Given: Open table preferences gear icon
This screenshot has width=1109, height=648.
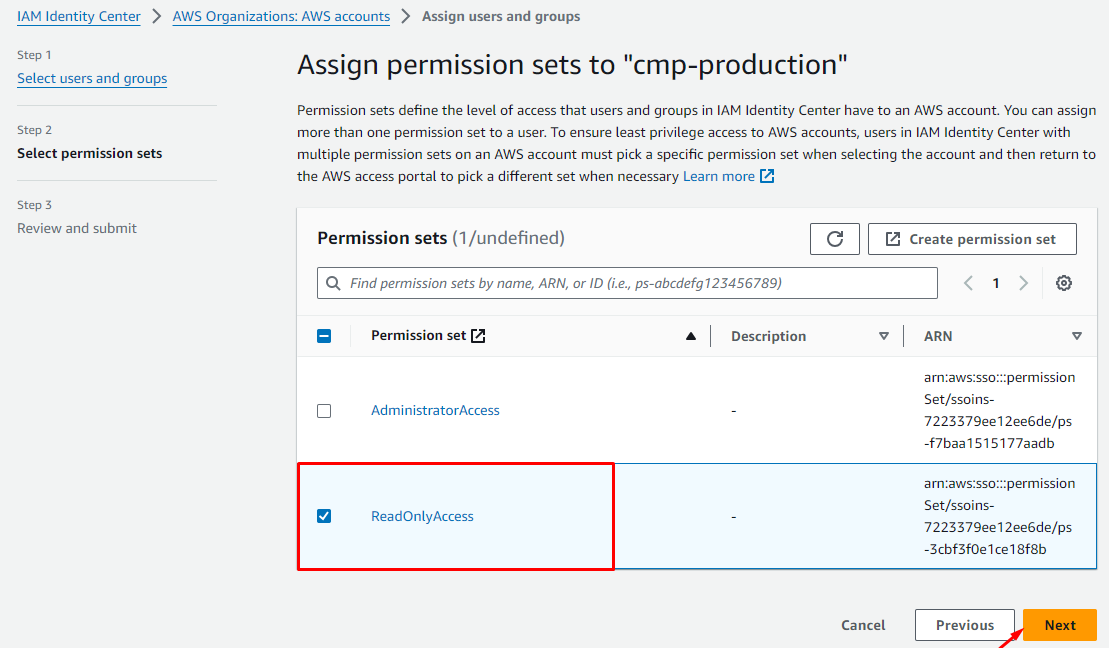Looking at the screenshot, I should (x=1064, y=283).
